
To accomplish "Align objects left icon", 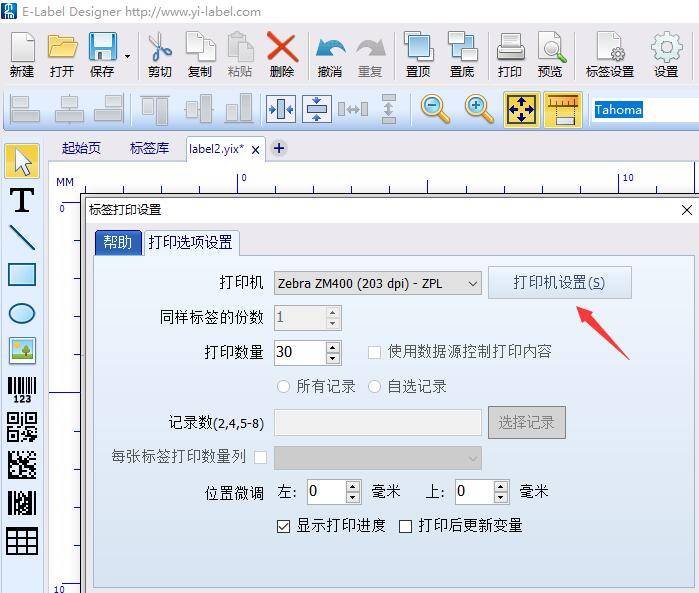I will click(x=25, y=109).
